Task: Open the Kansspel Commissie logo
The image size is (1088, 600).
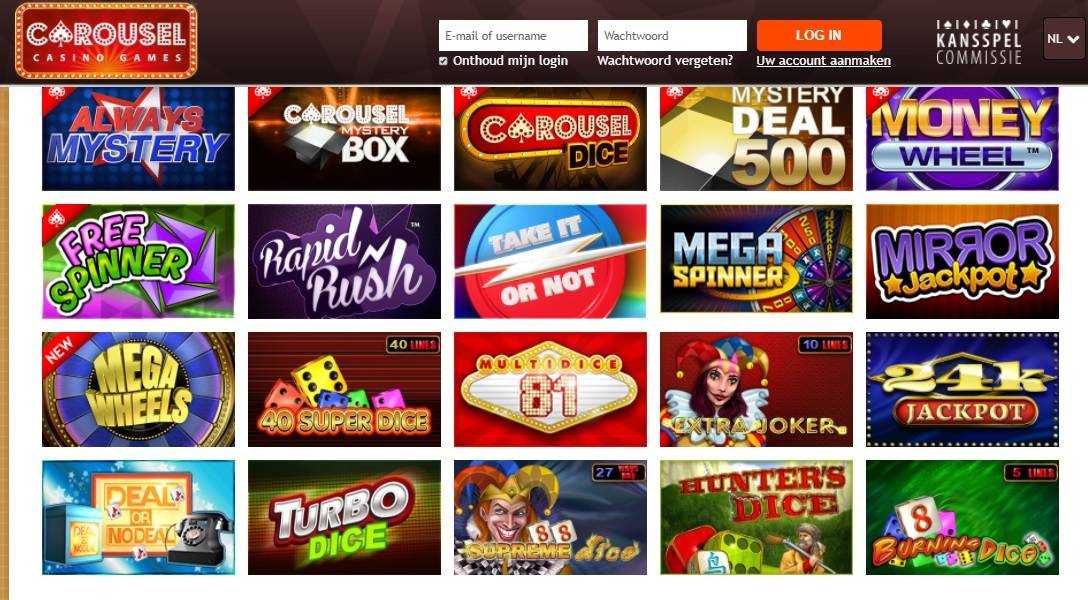Action: [x=978, y=42]
